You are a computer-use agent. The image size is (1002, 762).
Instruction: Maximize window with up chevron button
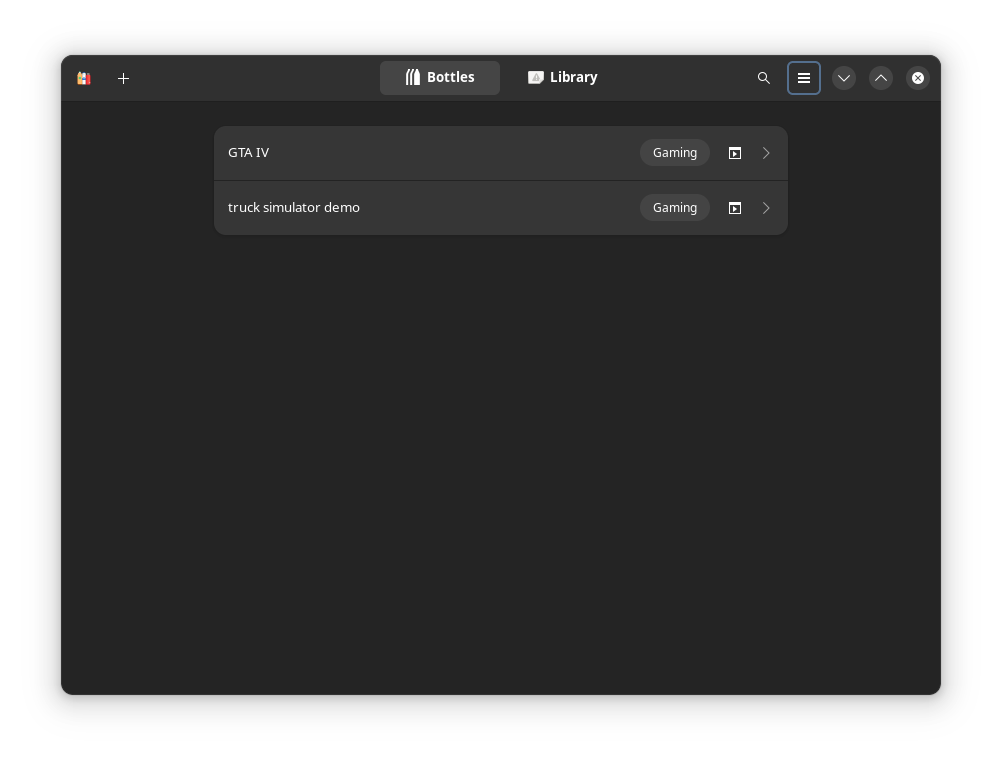point(881,78)
